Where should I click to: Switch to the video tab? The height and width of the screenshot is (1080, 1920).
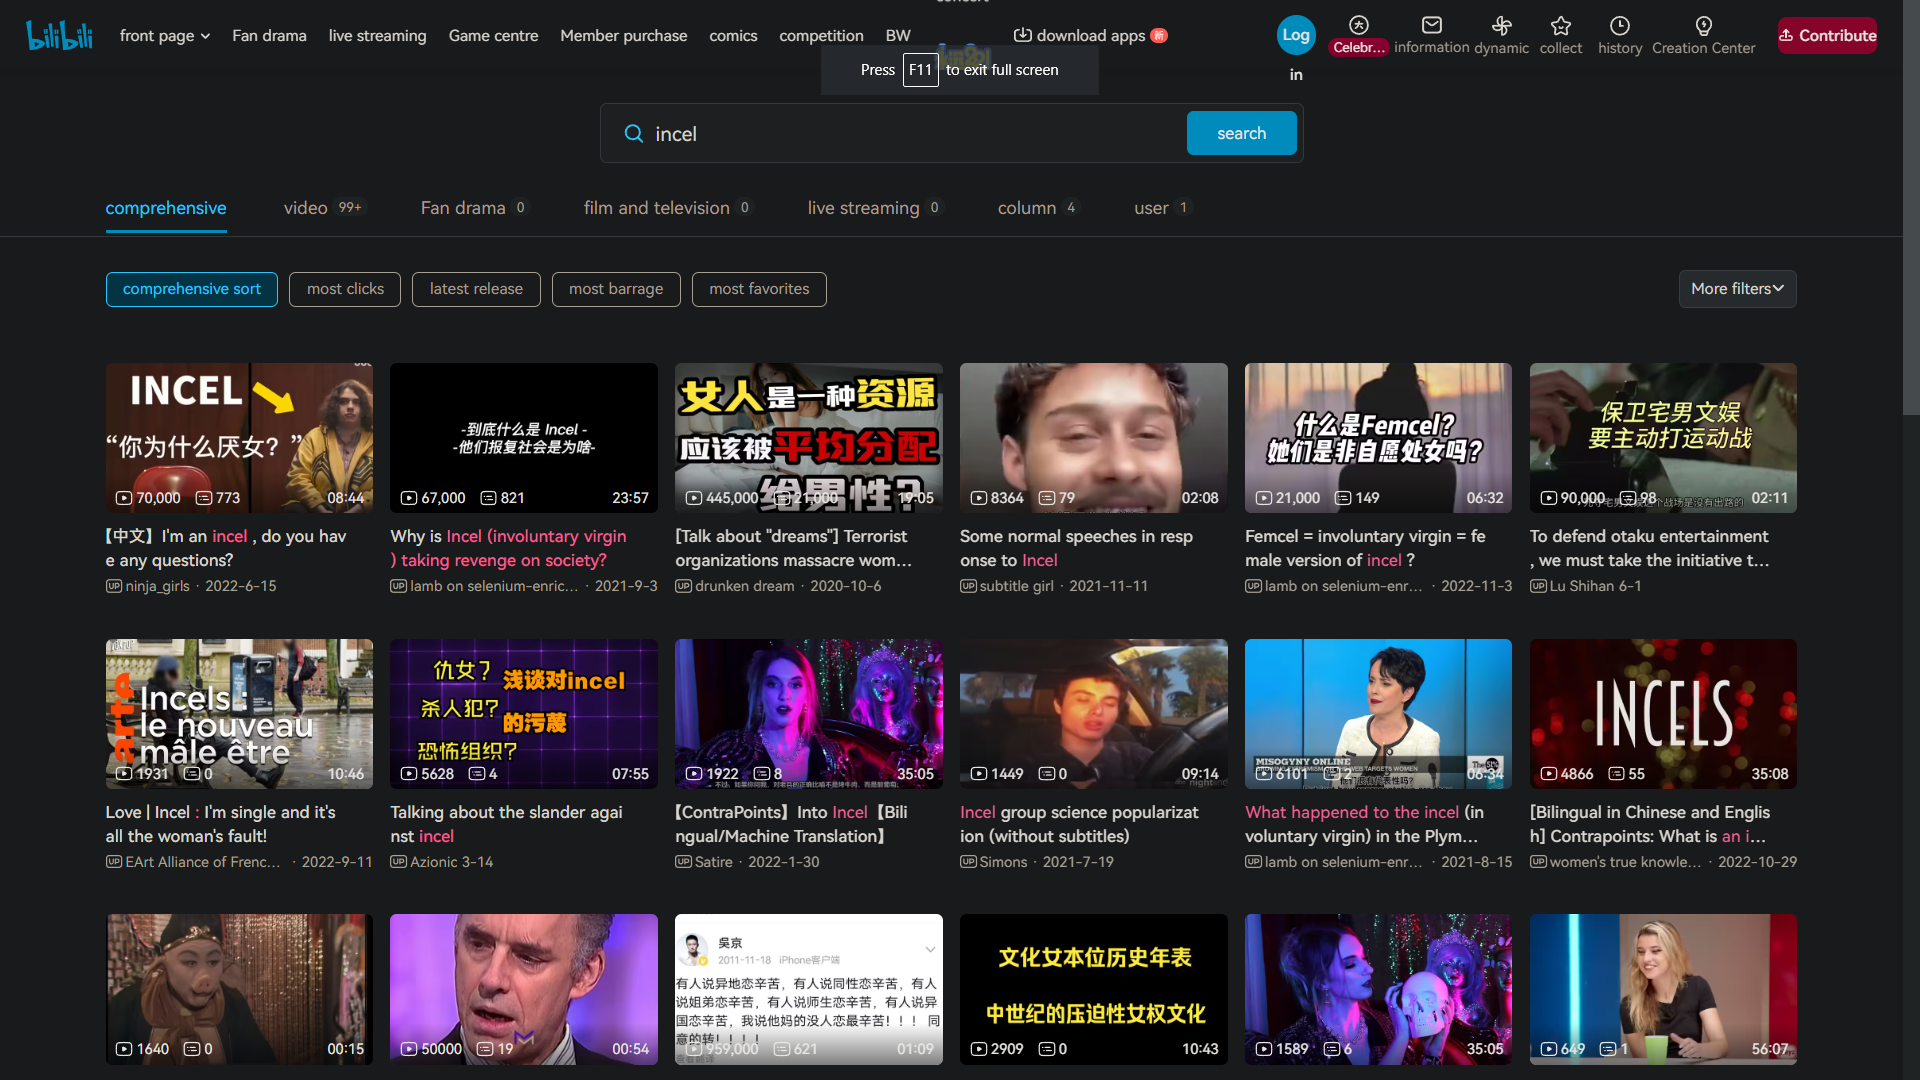323,208
